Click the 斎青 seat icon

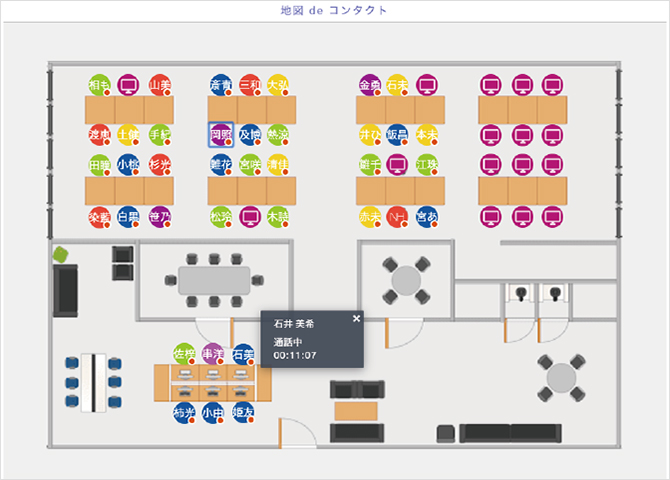pos(221,85)
